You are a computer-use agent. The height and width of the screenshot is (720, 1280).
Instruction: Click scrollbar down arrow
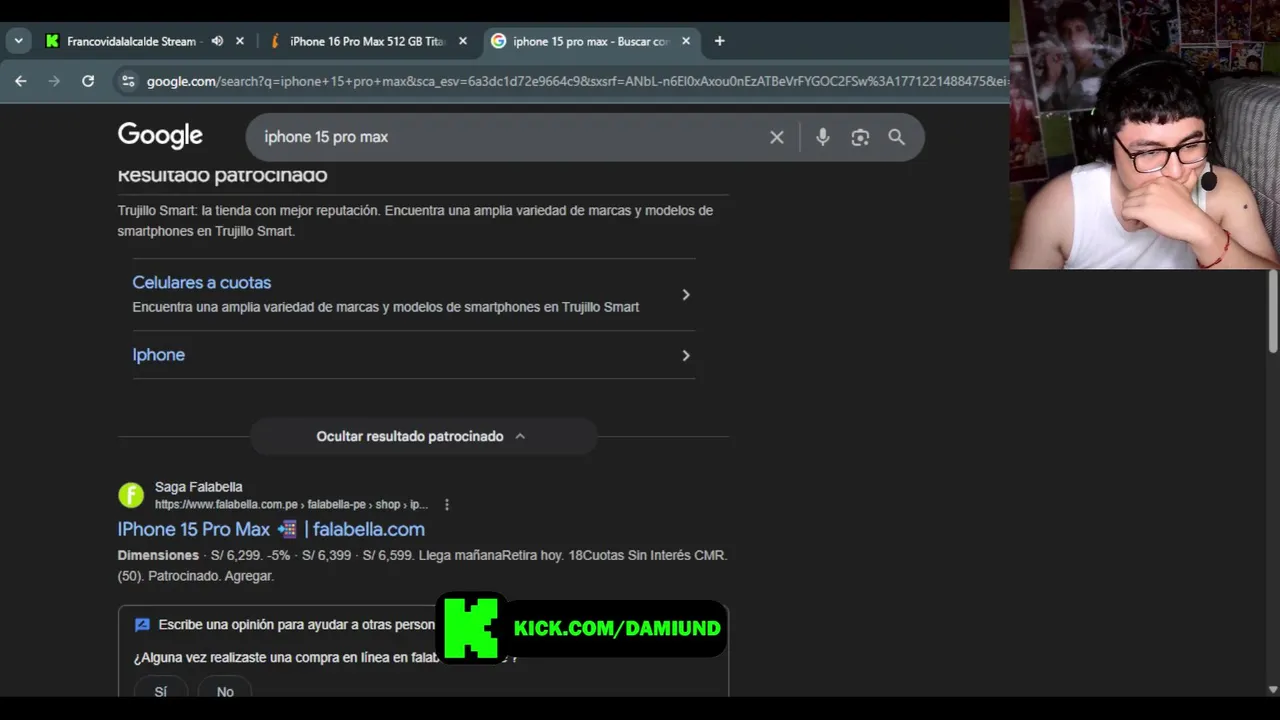1273,689
